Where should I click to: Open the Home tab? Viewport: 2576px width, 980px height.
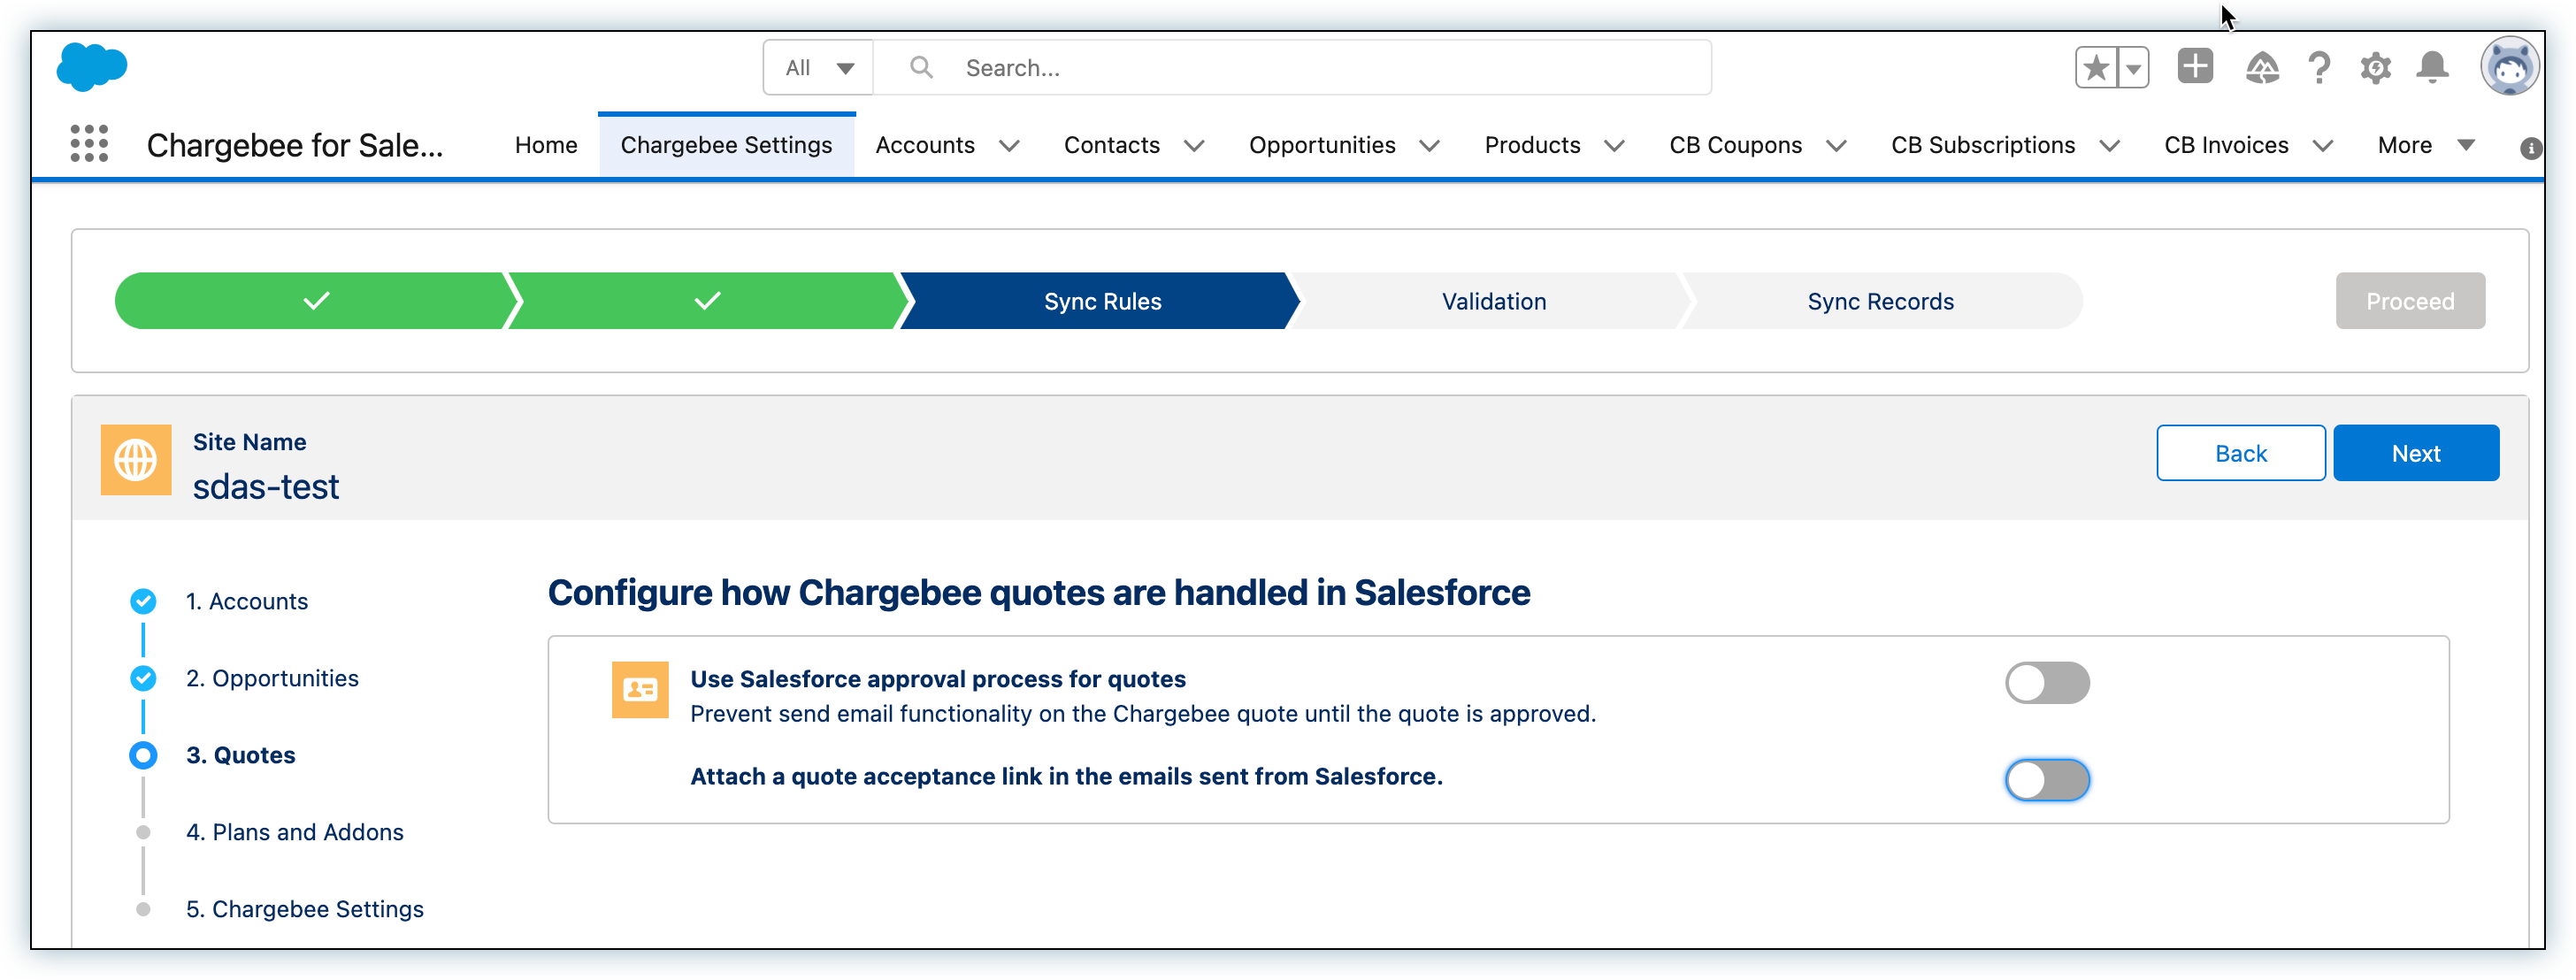[x=546, y=145]
